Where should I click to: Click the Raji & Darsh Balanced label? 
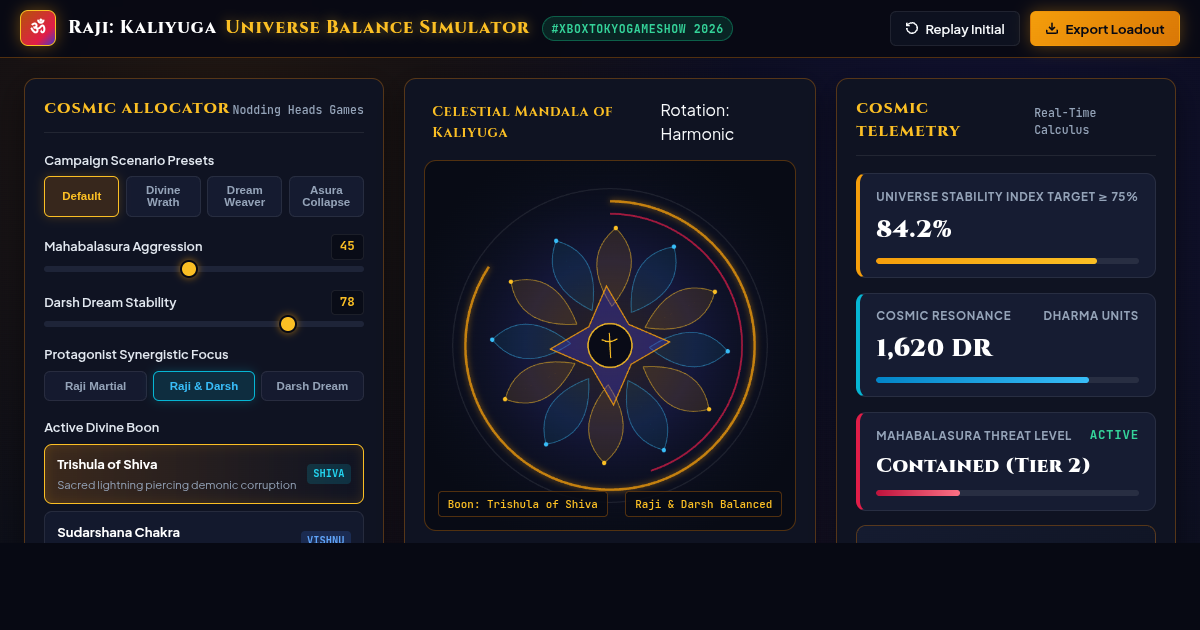(703, 504)
